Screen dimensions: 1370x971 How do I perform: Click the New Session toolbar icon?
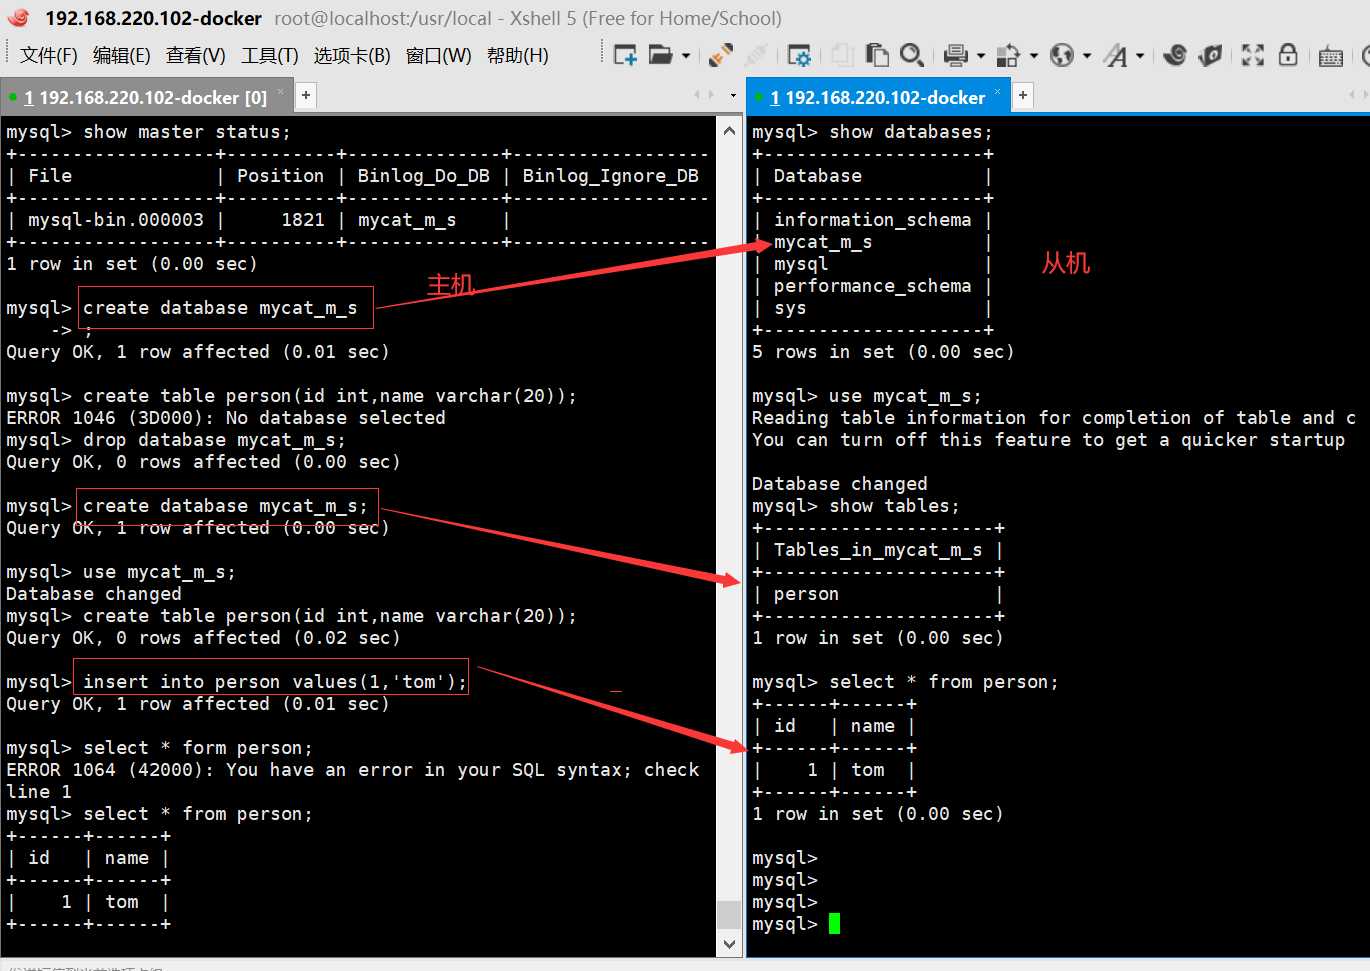point(625,55)
